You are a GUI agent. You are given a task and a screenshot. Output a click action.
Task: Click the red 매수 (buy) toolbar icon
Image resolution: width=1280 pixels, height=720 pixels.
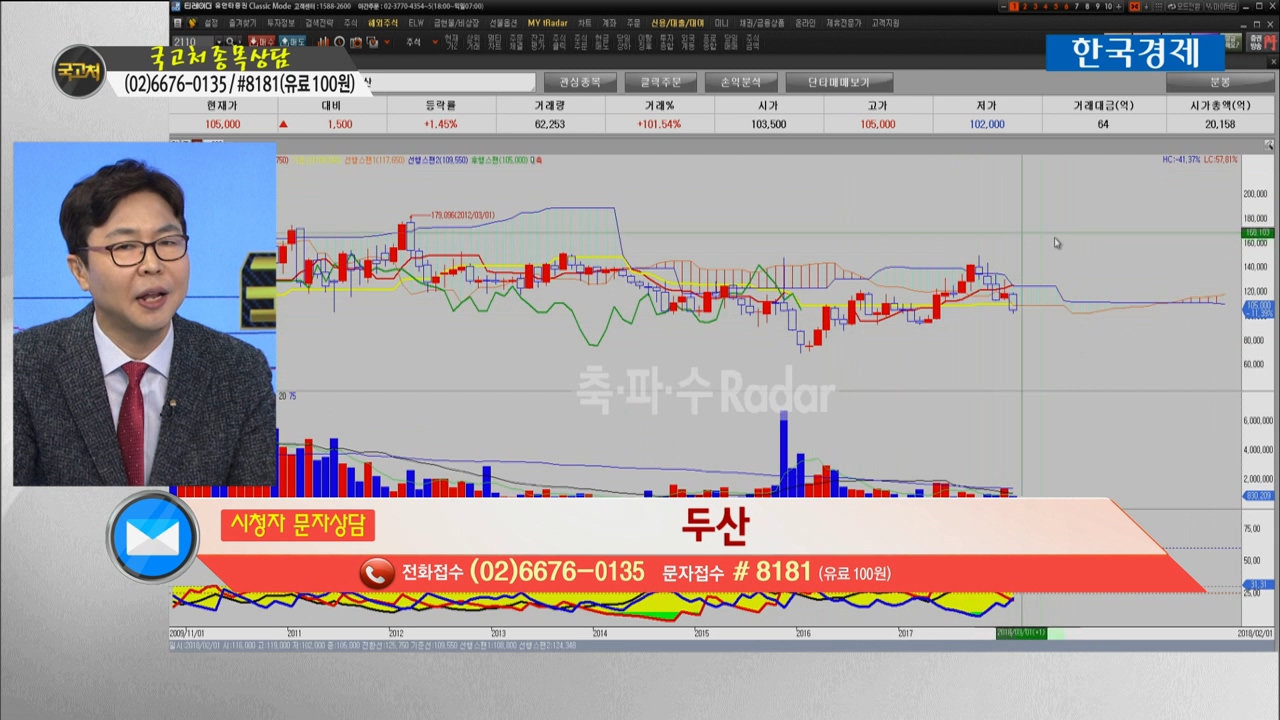click(262, 42)
